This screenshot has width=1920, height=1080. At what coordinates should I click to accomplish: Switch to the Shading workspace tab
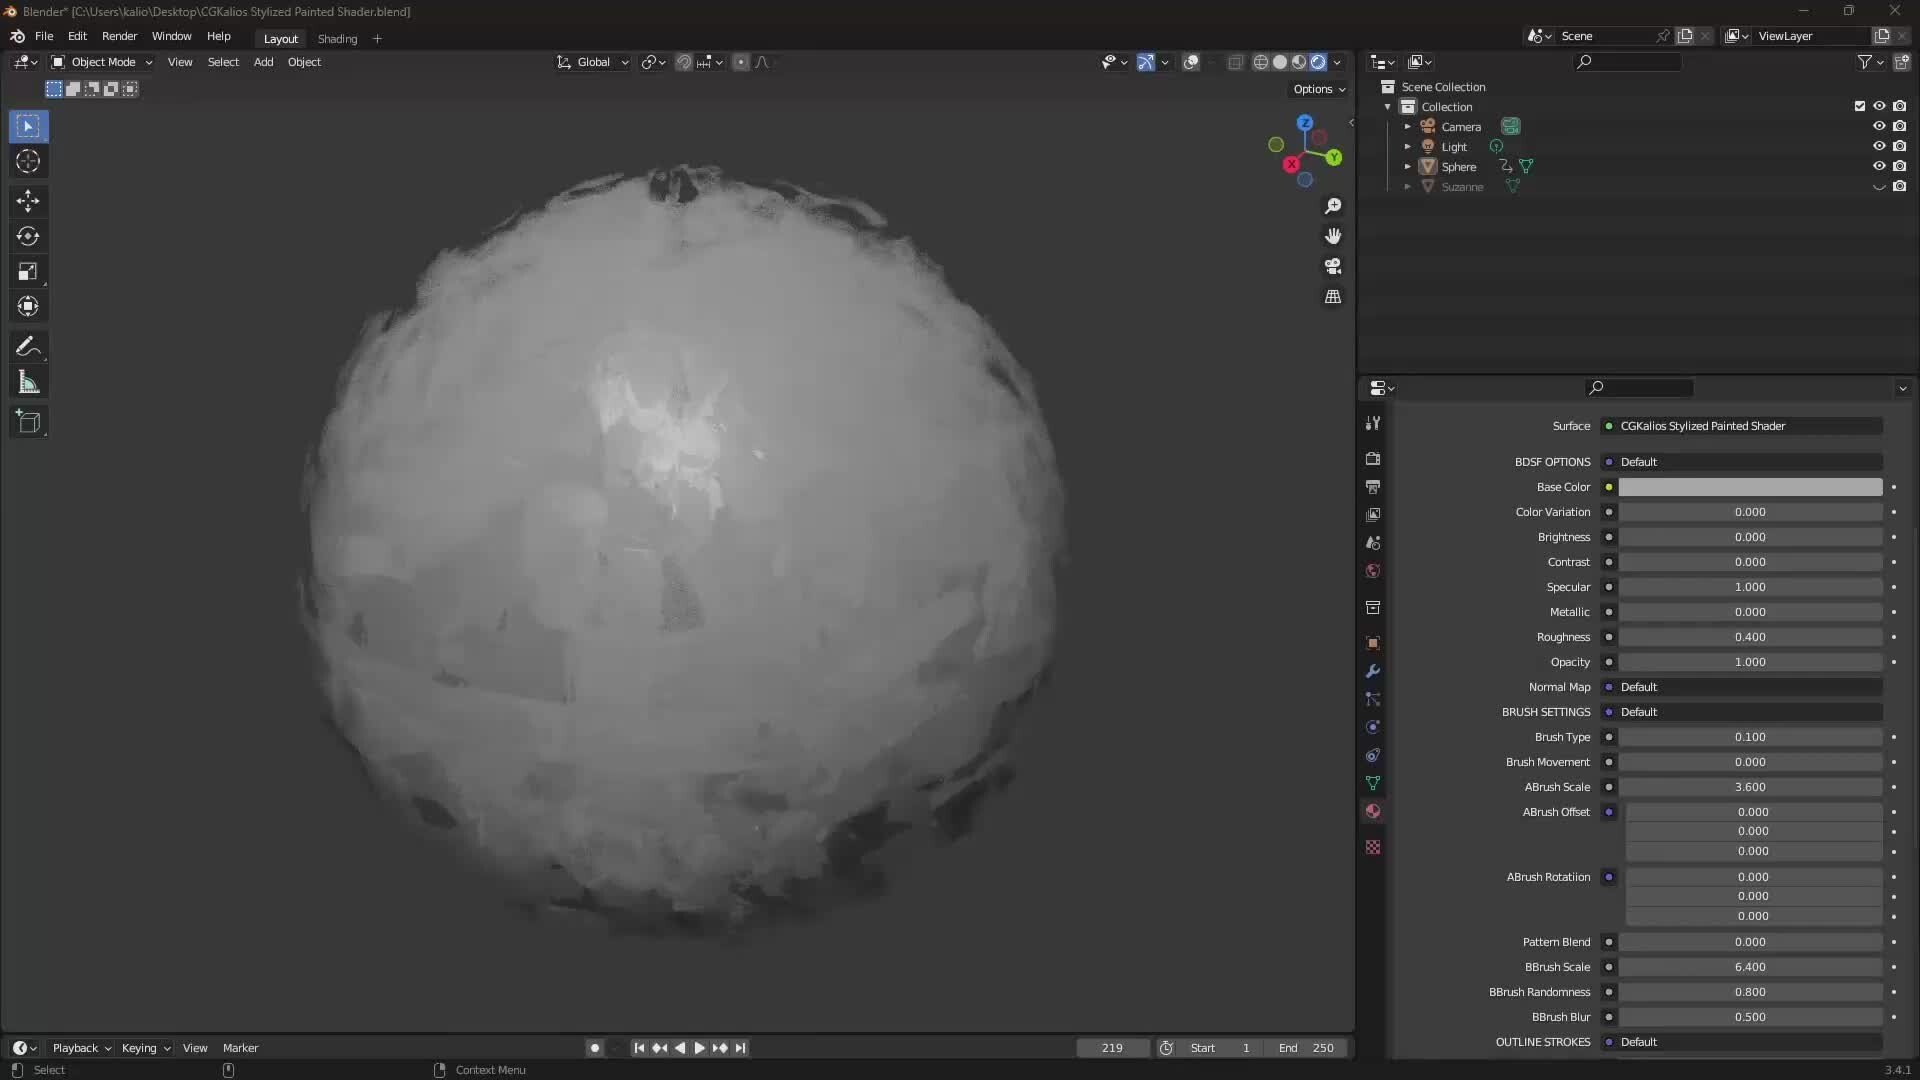pyautogui.click(x=337, y=39)
